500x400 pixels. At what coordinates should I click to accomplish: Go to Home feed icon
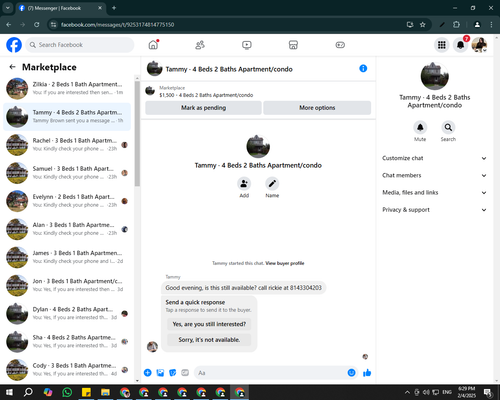[153, 45]
